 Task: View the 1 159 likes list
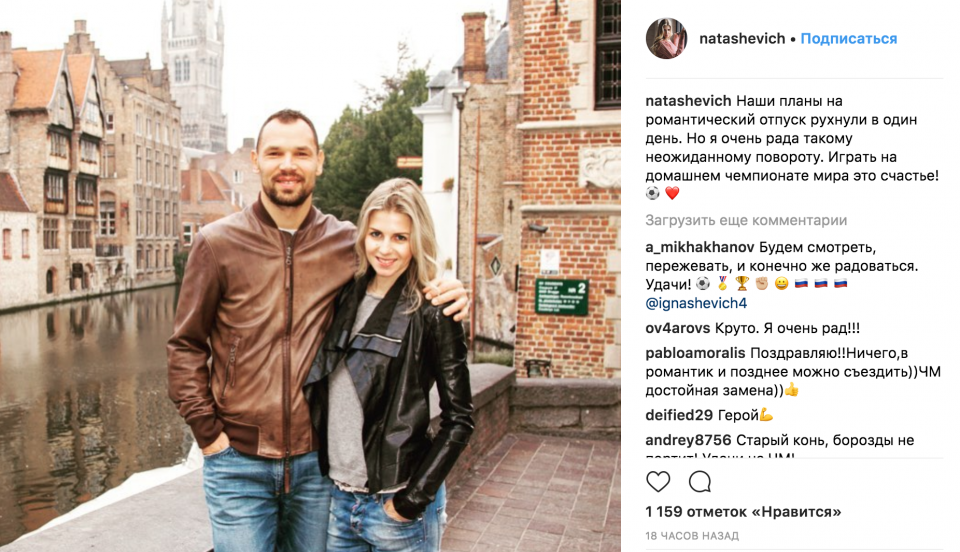743,512
